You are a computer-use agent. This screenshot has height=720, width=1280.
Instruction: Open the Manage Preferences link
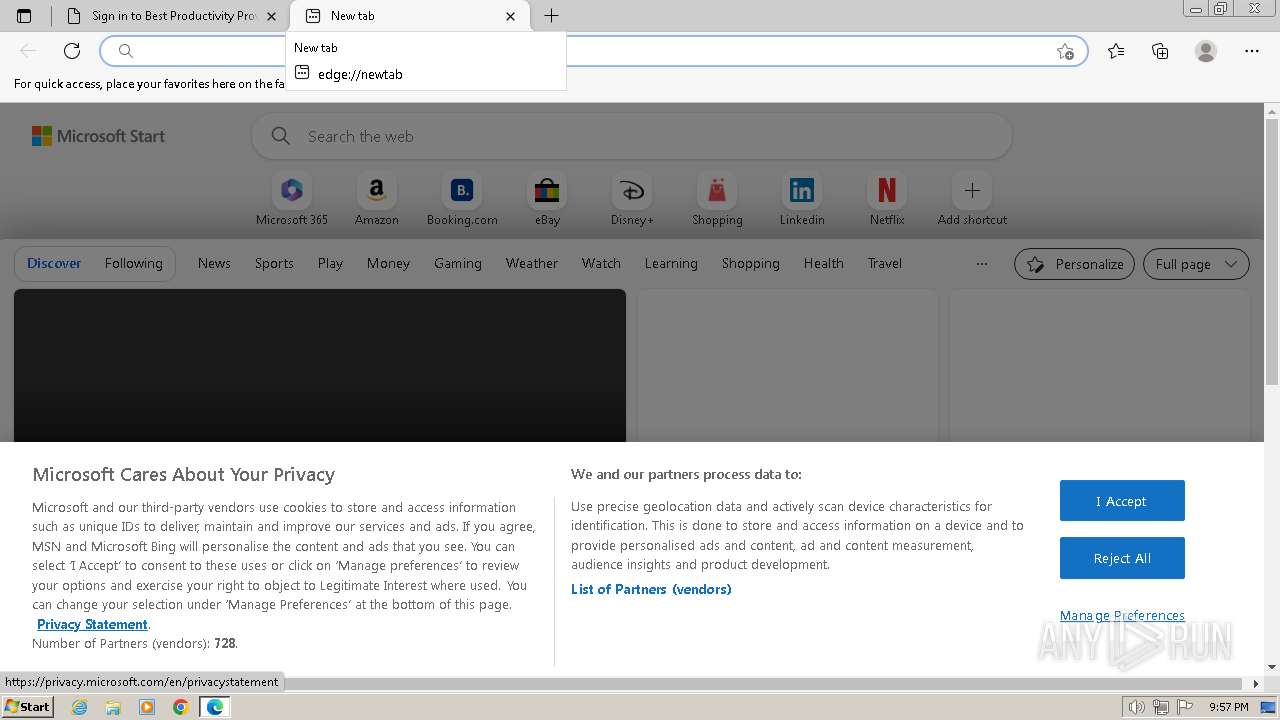point(1122,615)
